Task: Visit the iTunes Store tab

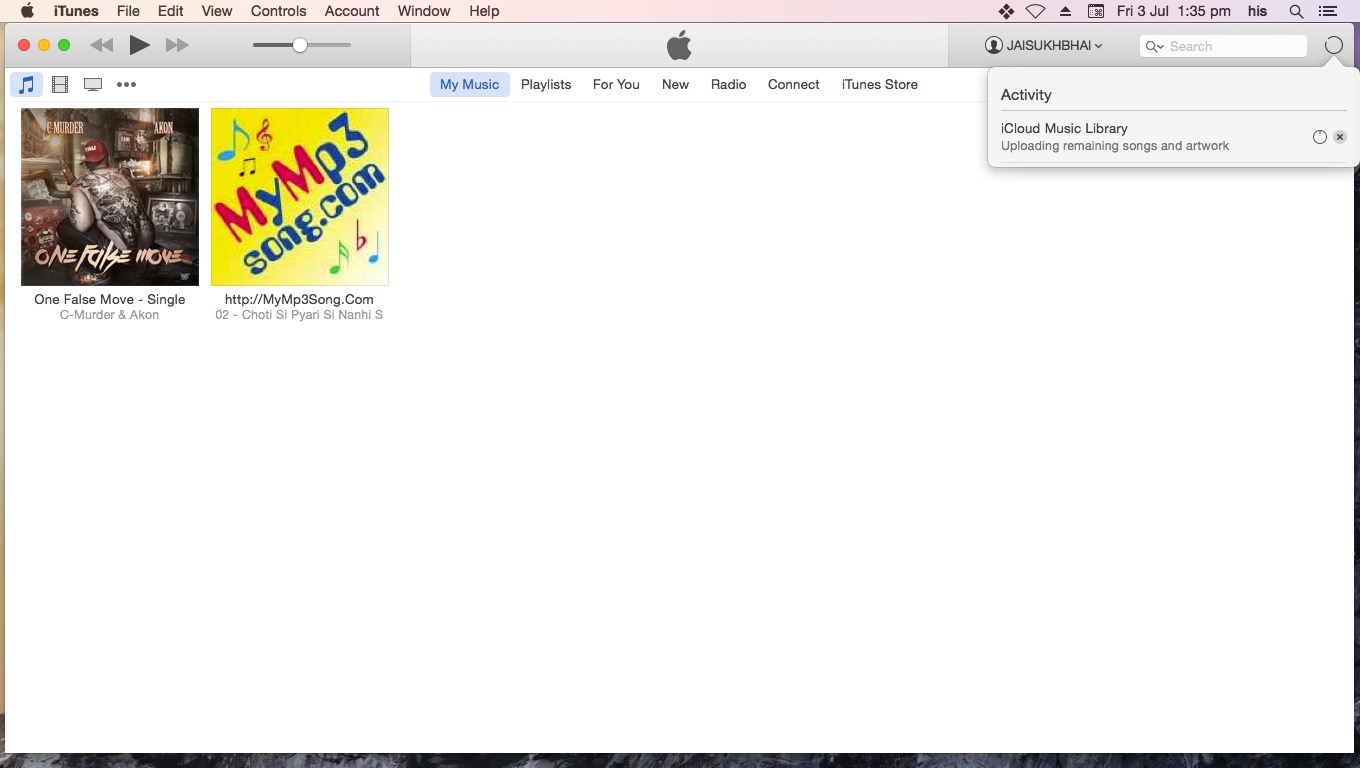Action: 880,85
